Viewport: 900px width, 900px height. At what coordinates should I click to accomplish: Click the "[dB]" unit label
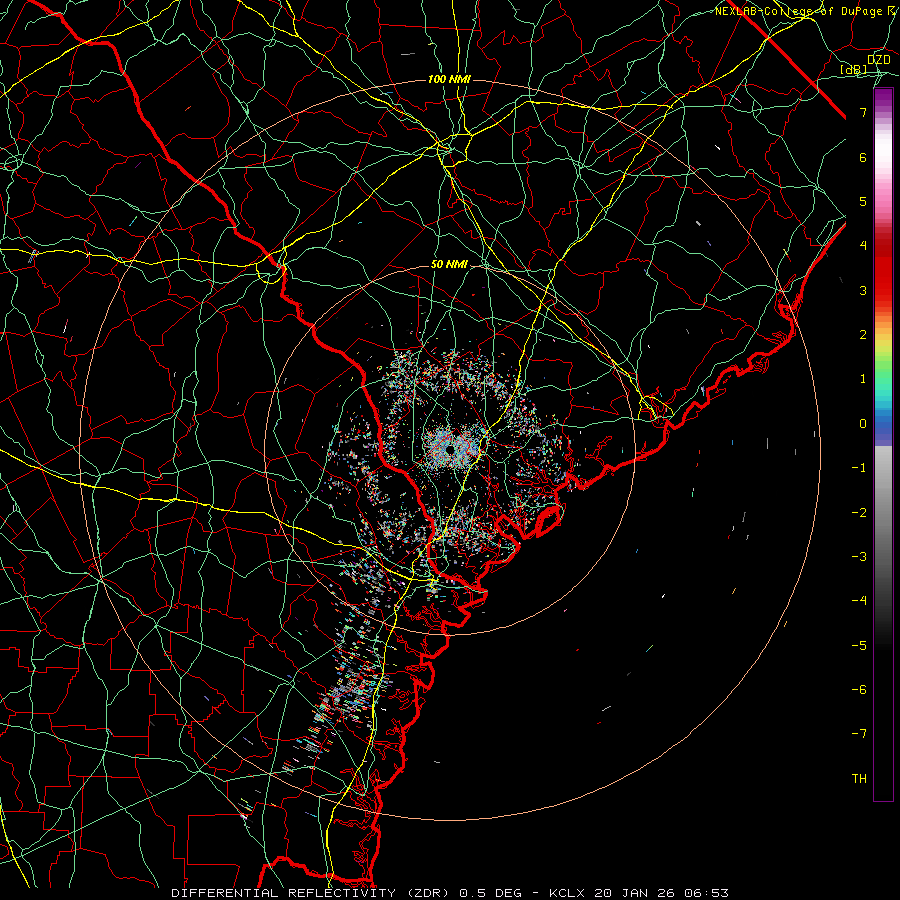click(854, 69)
